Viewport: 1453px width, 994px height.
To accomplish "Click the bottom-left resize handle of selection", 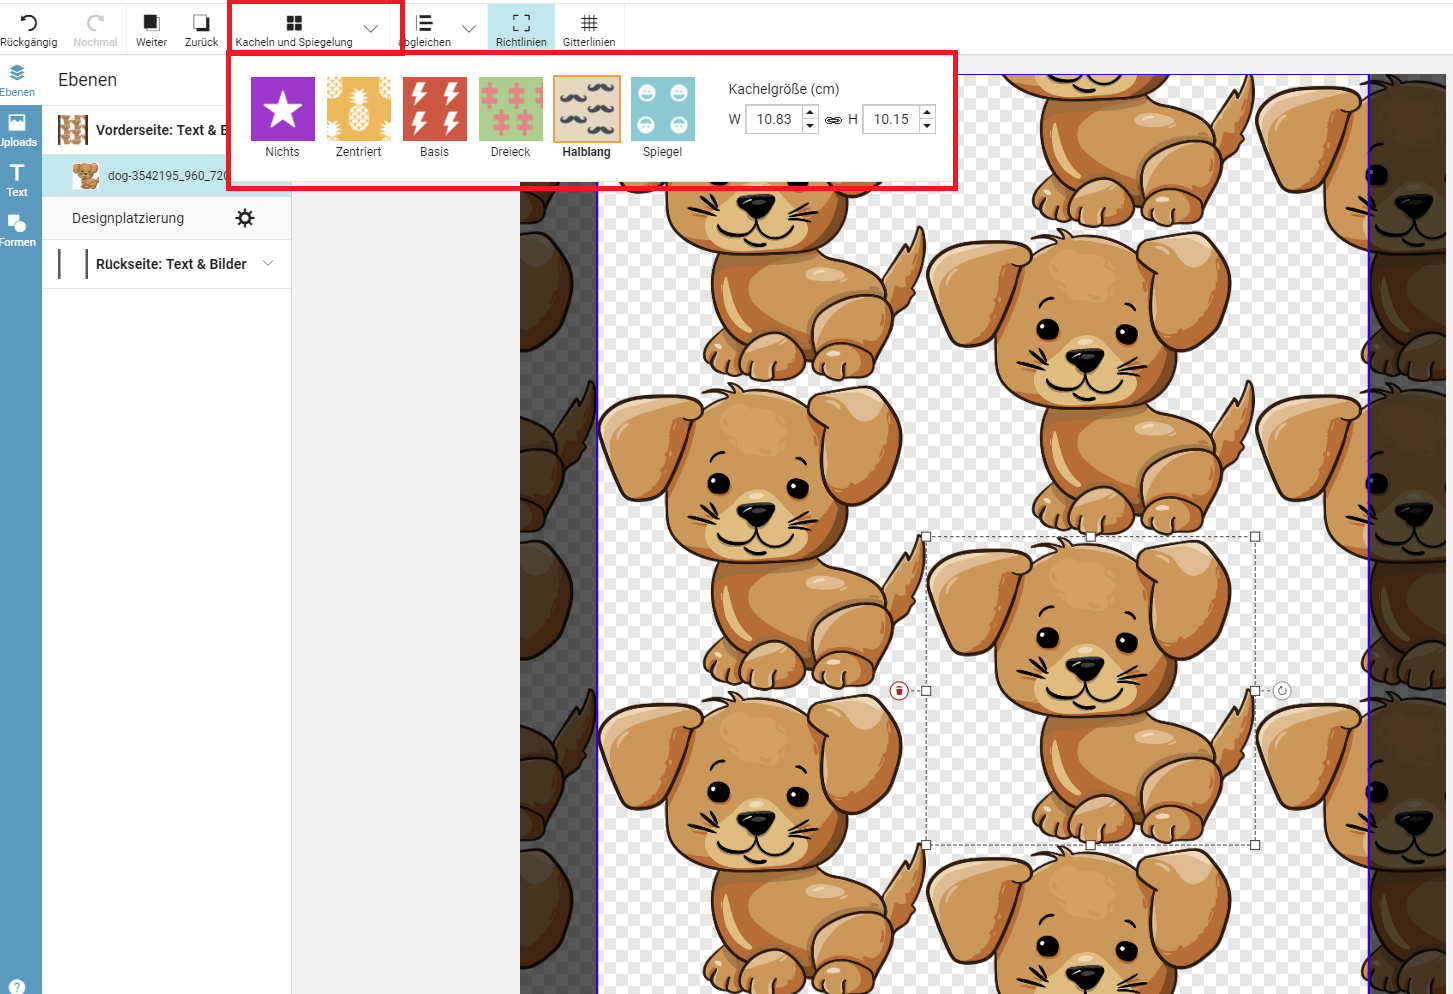I will [x=926, y=845].
